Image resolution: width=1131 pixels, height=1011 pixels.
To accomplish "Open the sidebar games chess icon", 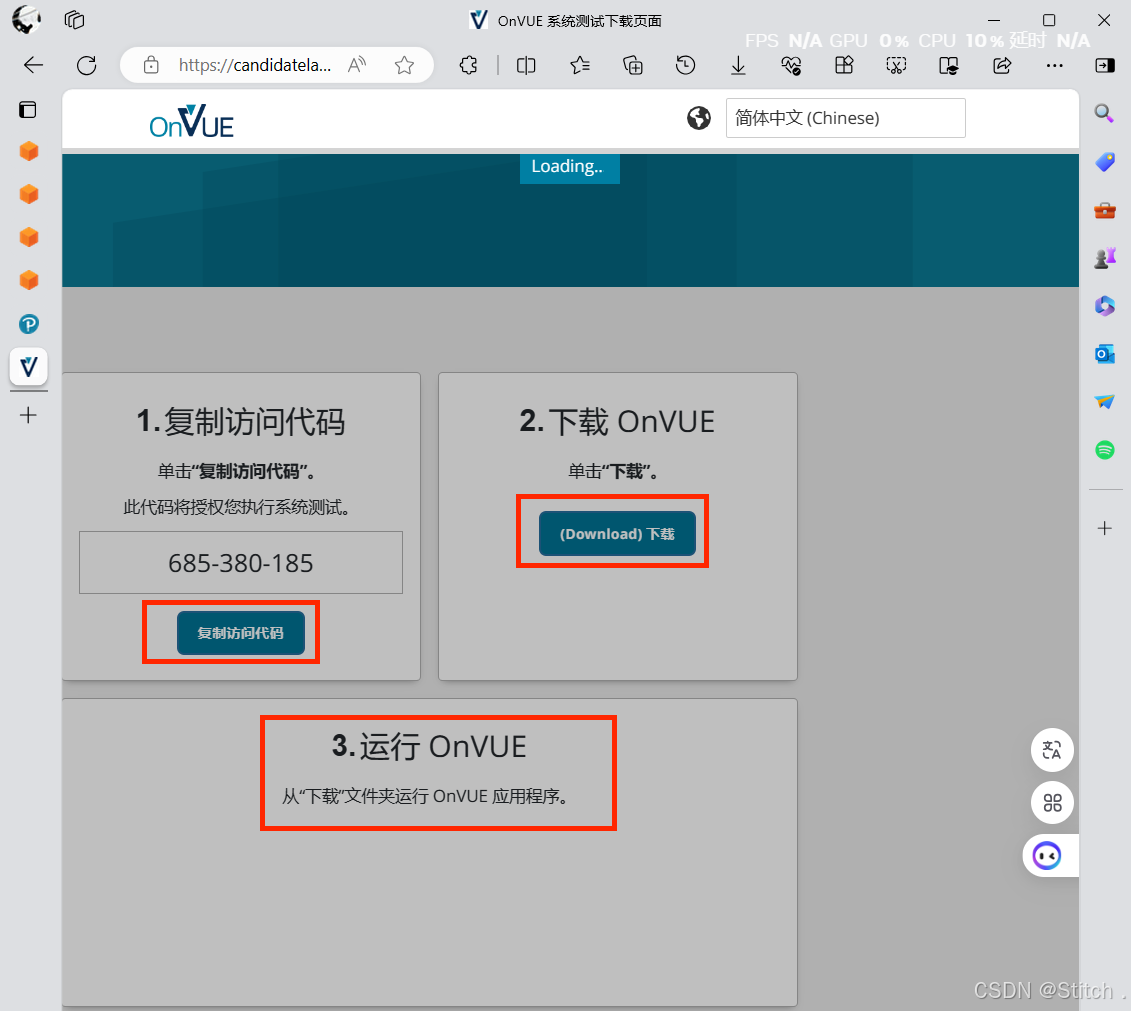I will tap(1104, 257).
